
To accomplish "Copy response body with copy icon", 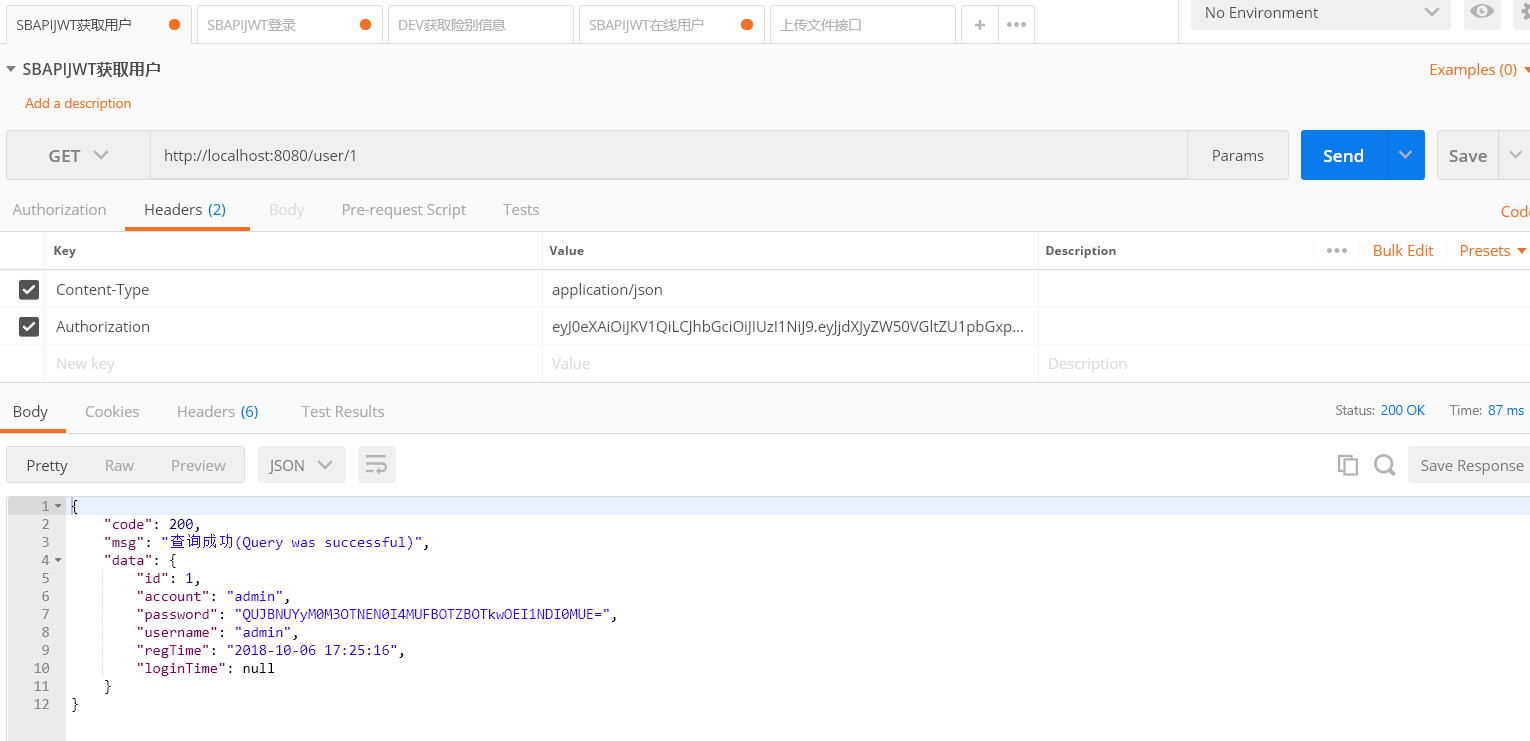I will coord(1348,465).
